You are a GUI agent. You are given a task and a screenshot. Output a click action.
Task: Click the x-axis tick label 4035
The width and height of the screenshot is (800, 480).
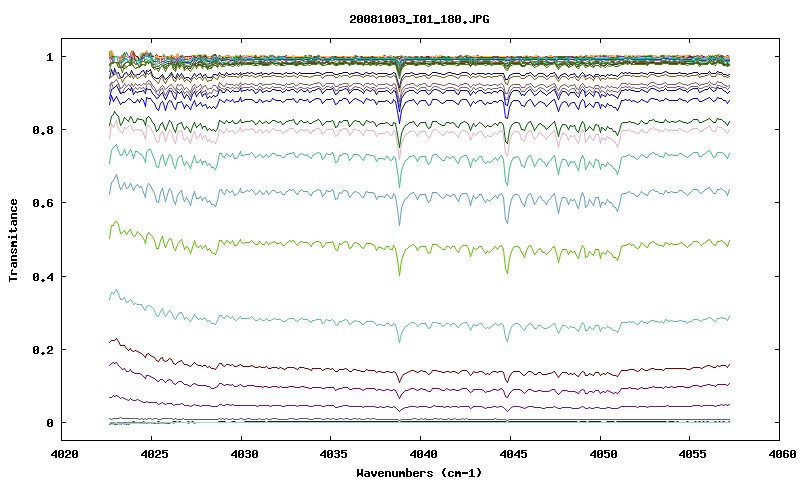point(334,454)
